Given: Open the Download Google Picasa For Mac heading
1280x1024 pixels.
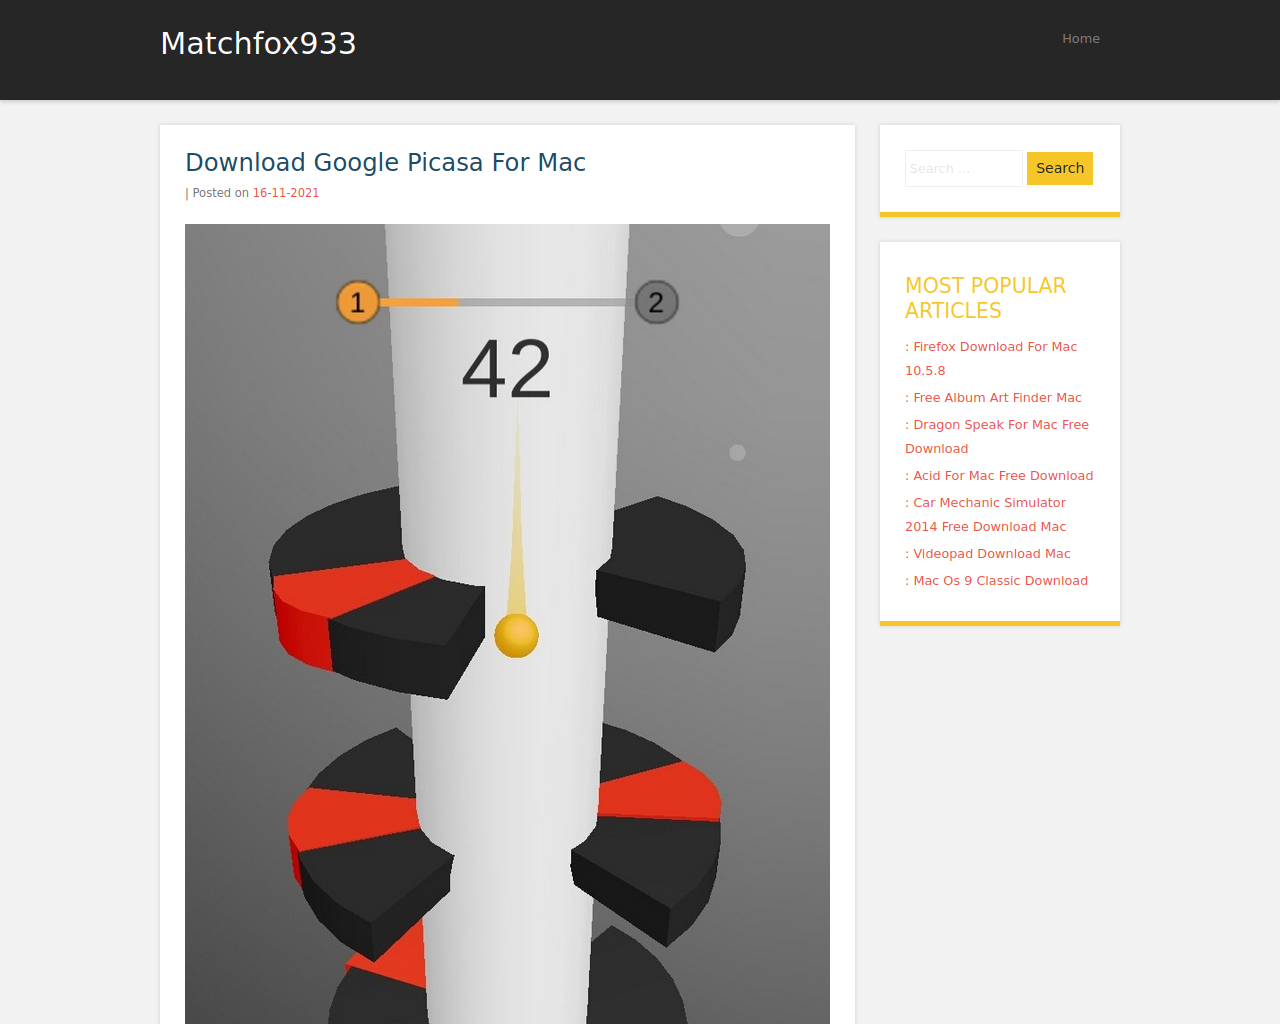Looking at the screenshot, I should (x=385, y=162).
